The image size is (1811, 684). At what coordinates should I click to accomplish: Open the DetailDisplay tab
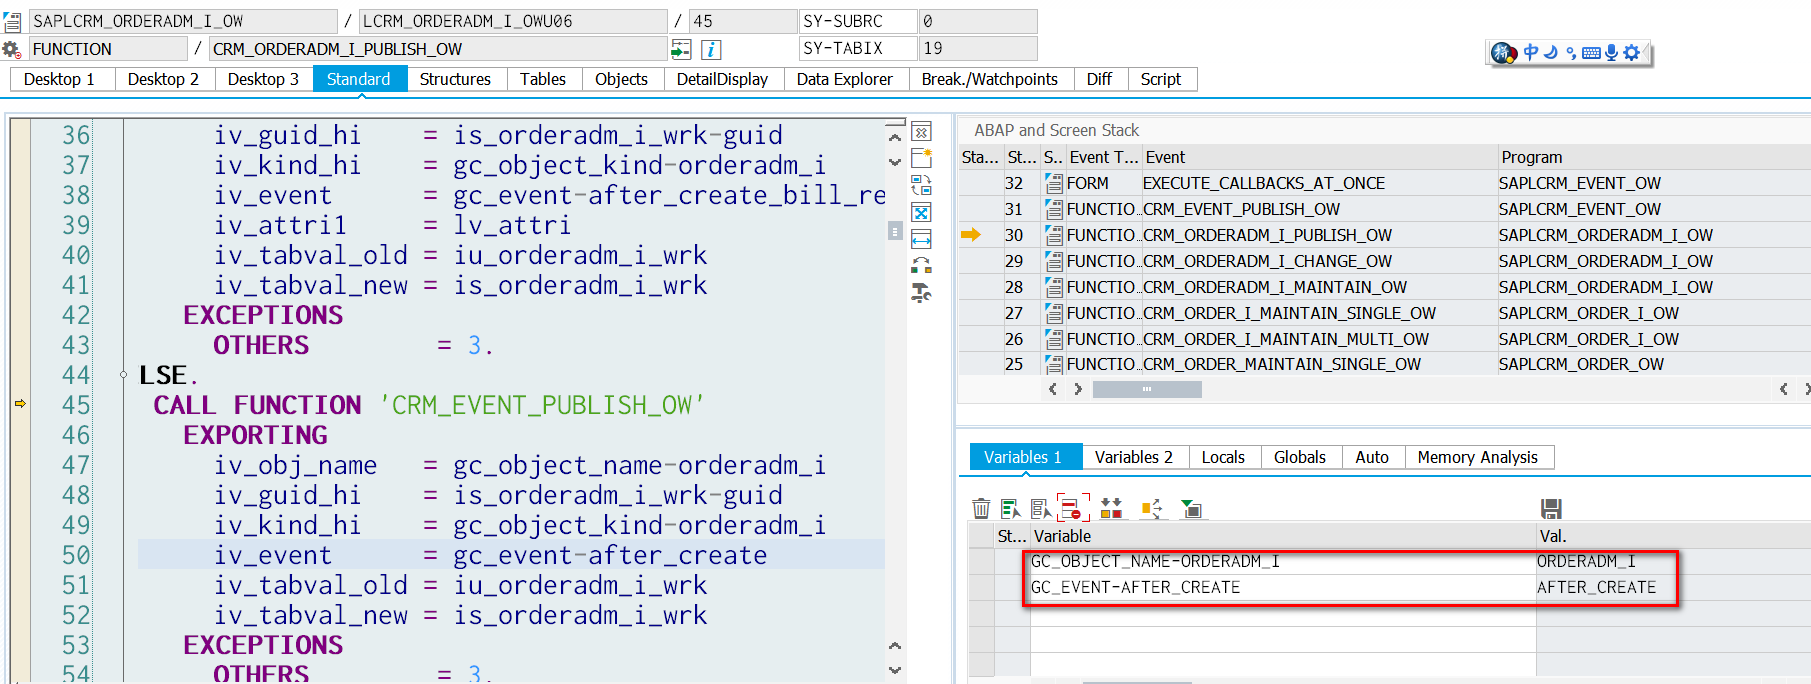pos(722,79)
